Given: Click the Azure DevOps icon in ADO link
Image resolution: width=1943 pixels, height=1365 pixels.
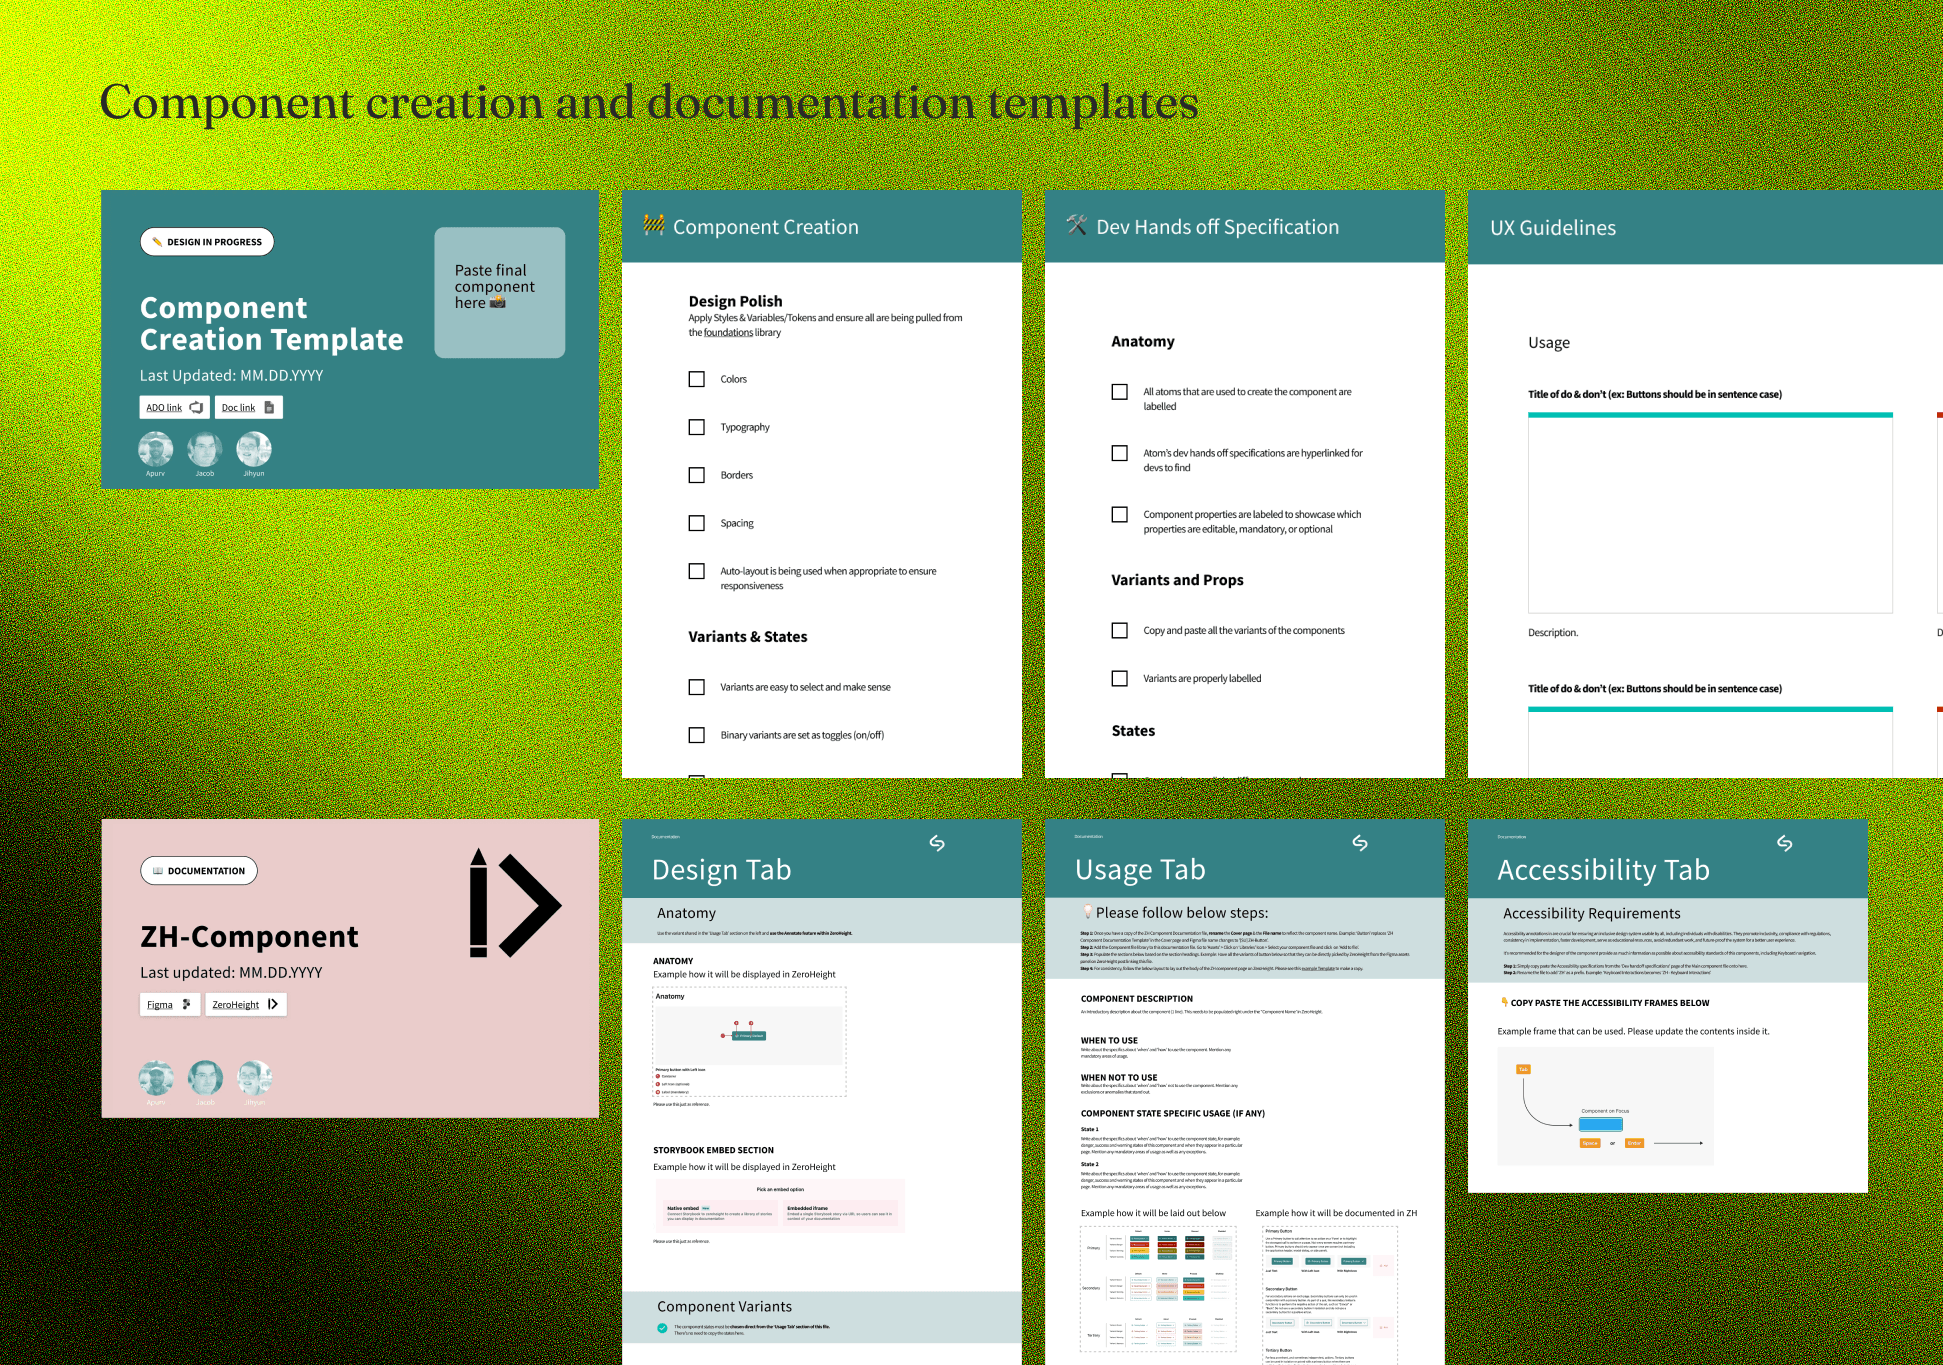Looking at the screenshot, I should click(x=196, y=407).
